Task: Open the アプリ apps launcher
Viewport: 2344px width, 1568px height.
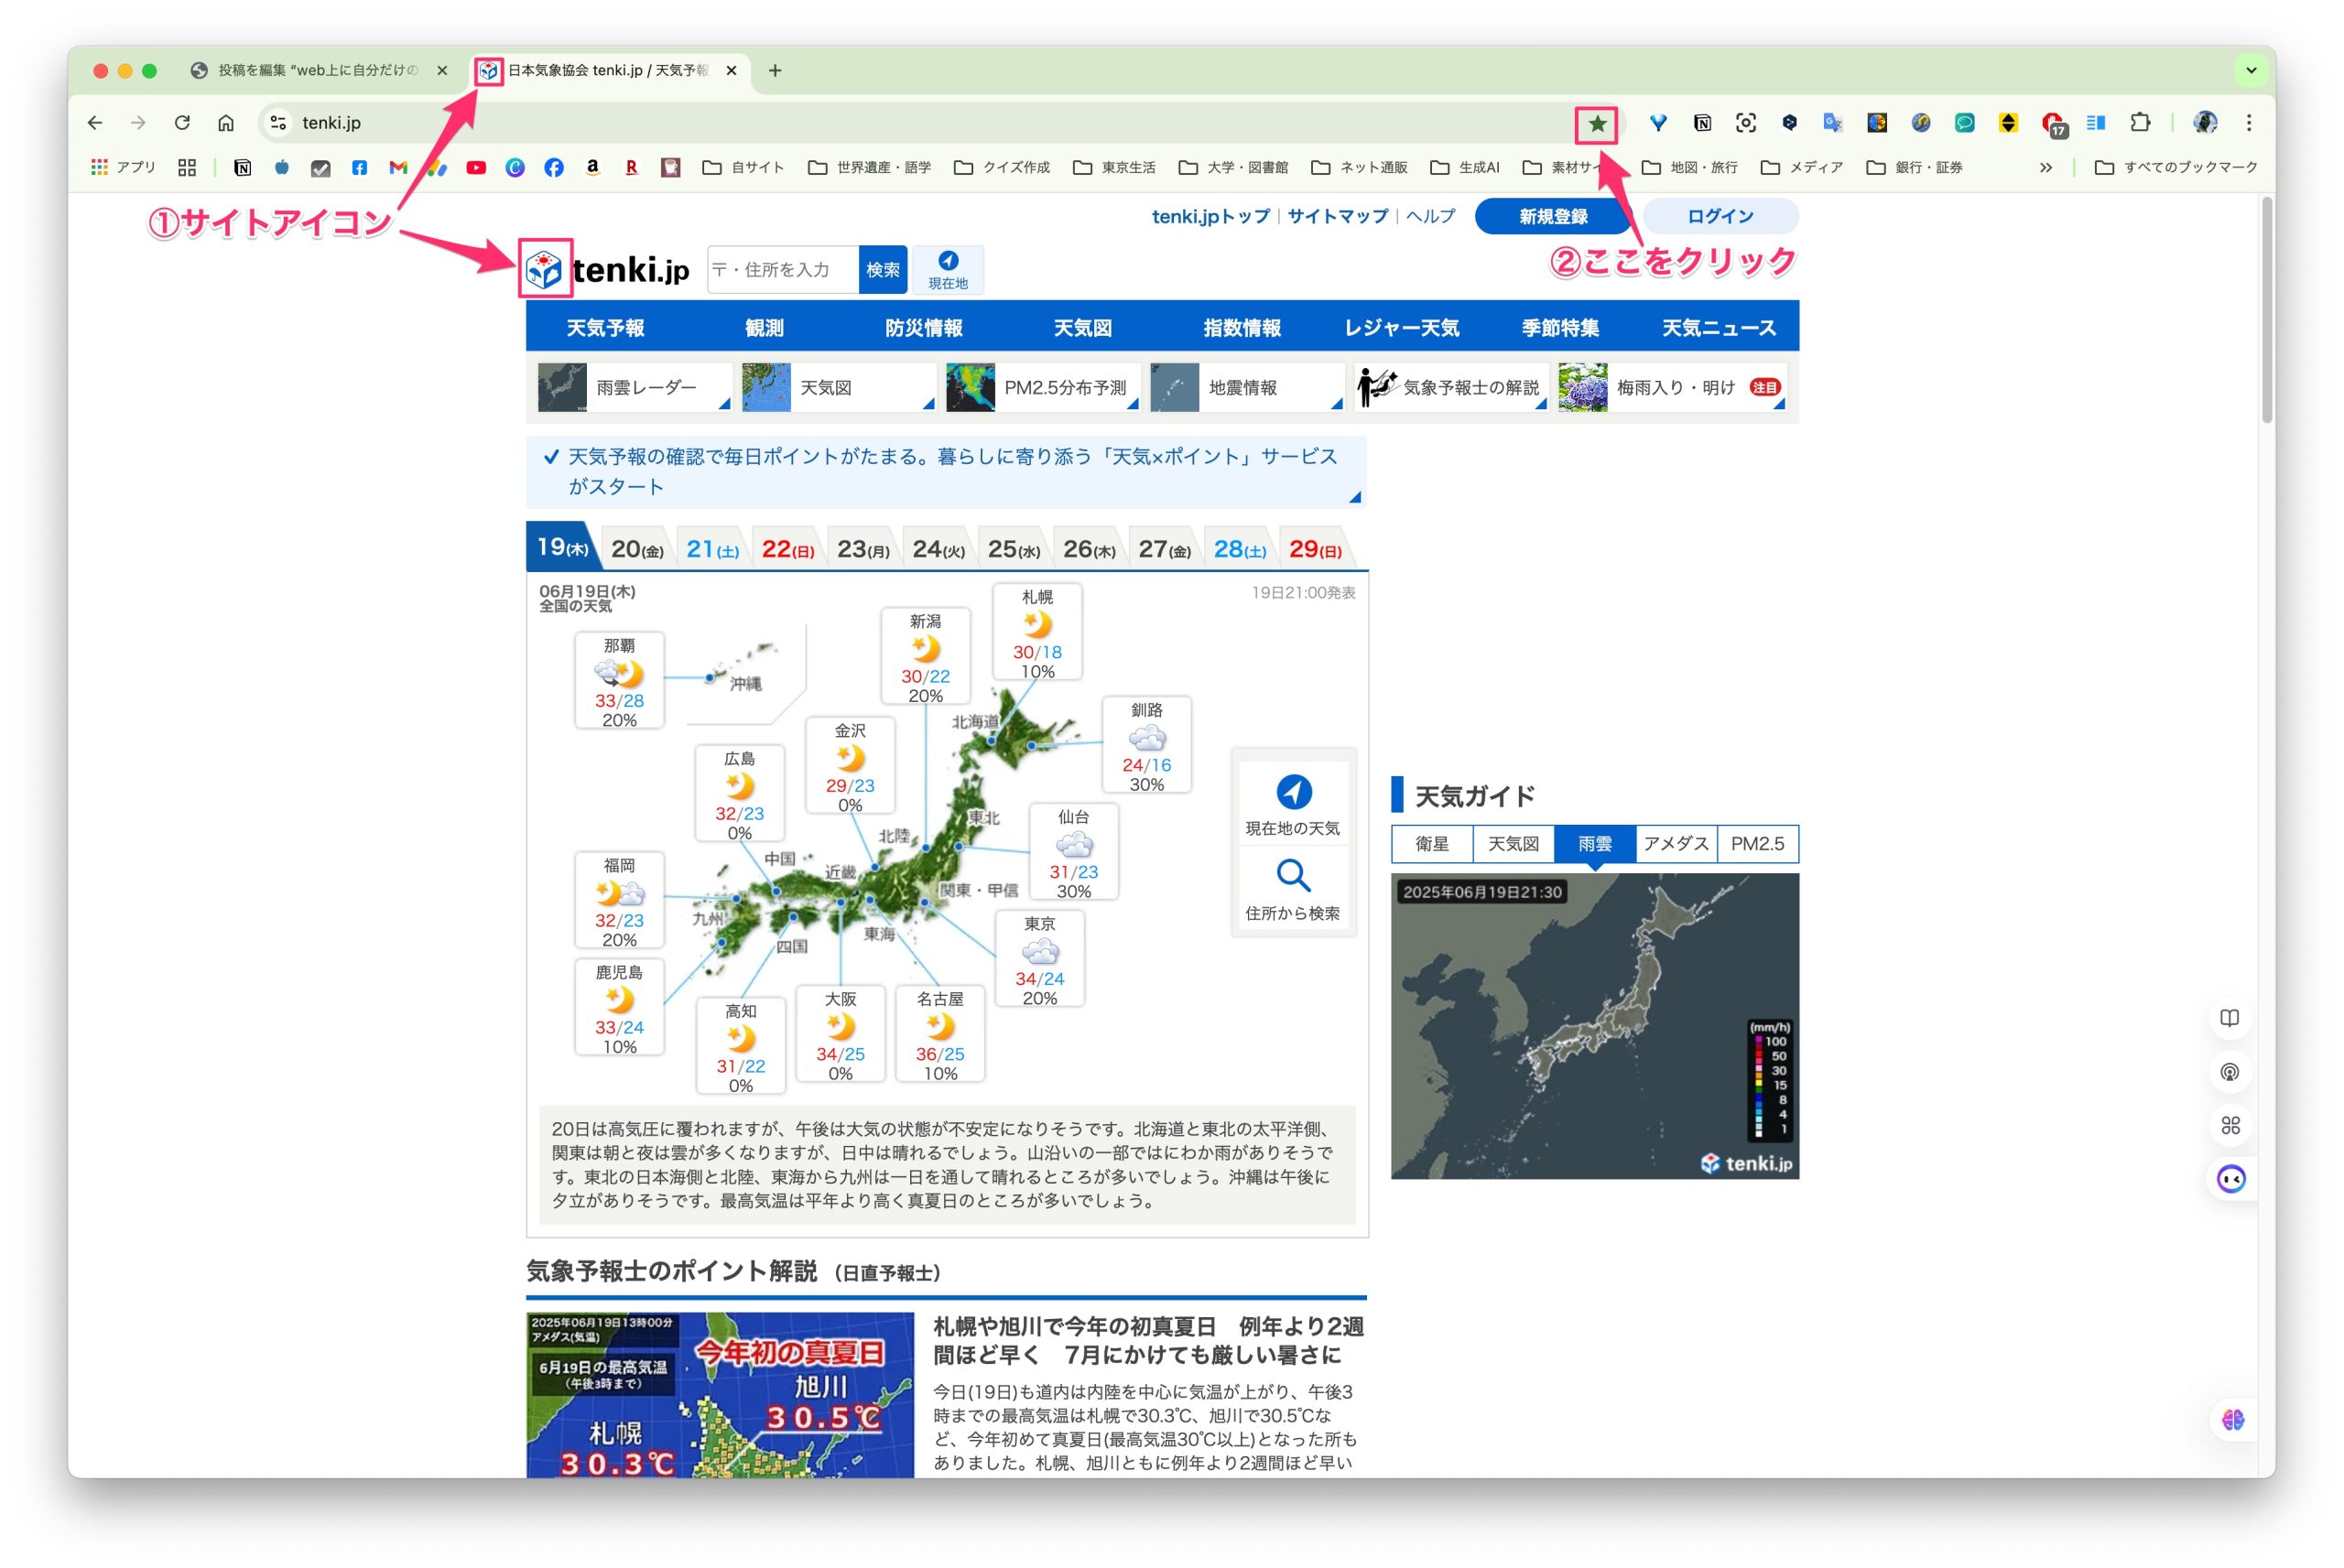Action: pos(123,168)
